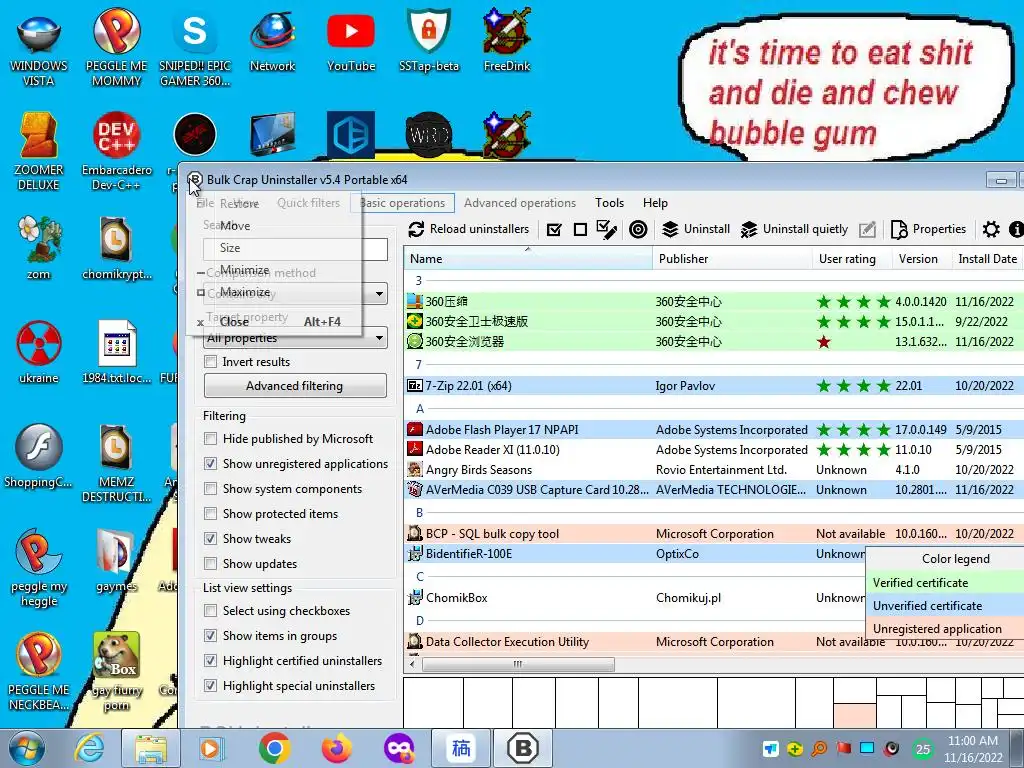Open the Network desktop icon
This screenshot has height=768, width=1024.
[x=272, y=40]
